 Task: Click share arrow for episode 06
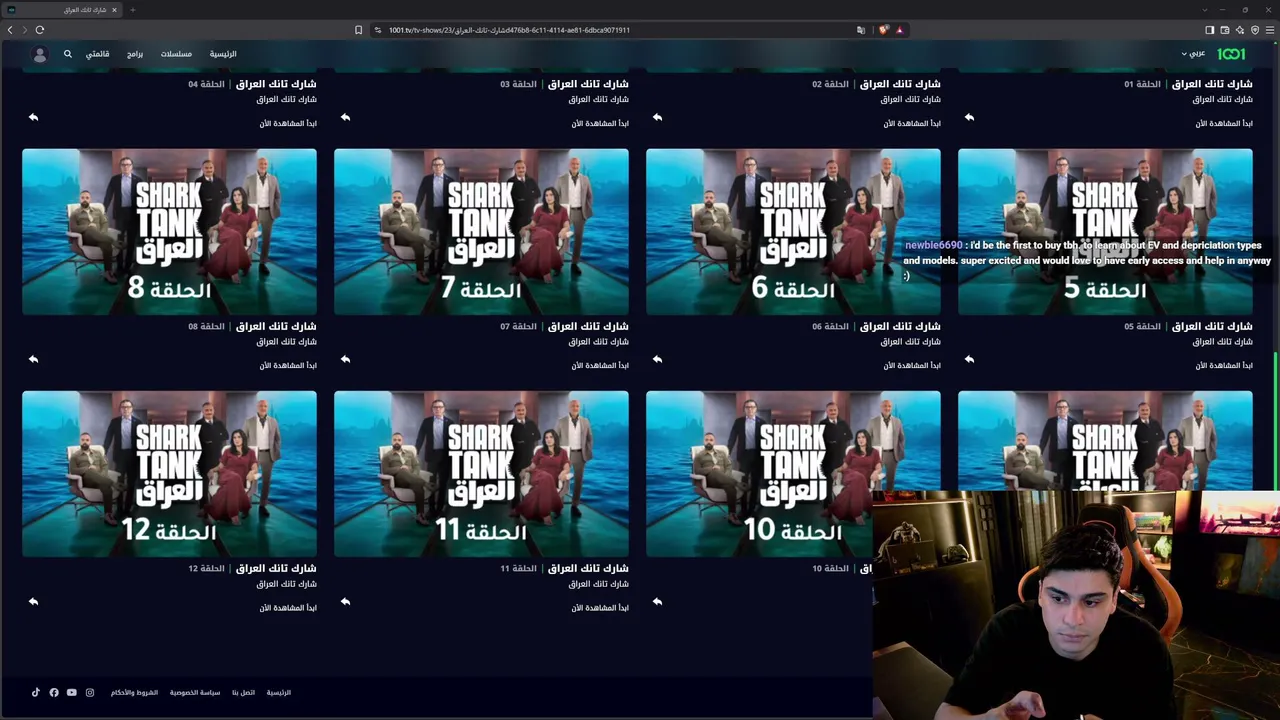(657, 359)
